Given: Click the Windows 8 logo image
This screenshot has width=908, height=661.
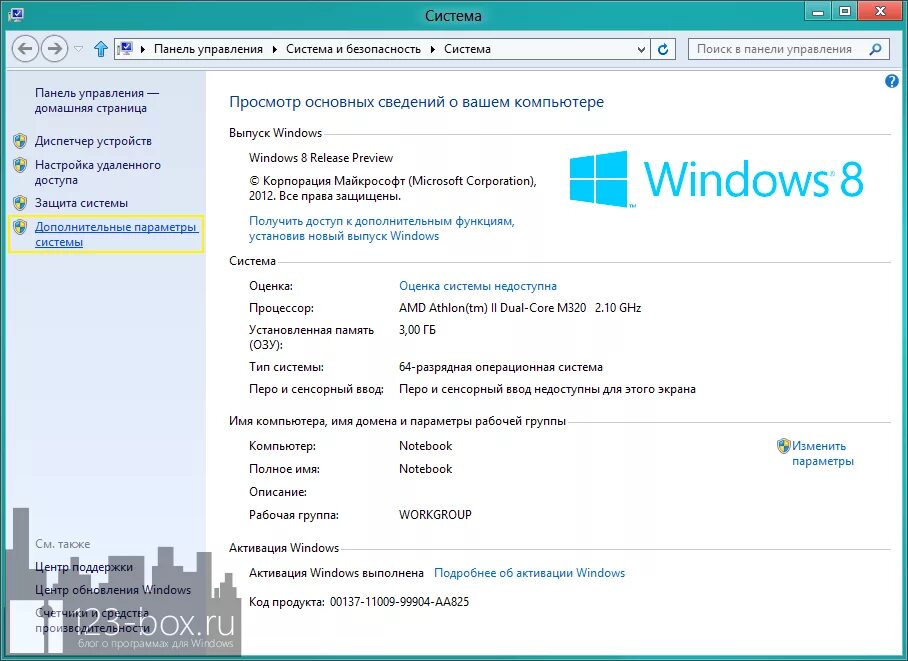Looking at the screenshot, I should (716, 178).
